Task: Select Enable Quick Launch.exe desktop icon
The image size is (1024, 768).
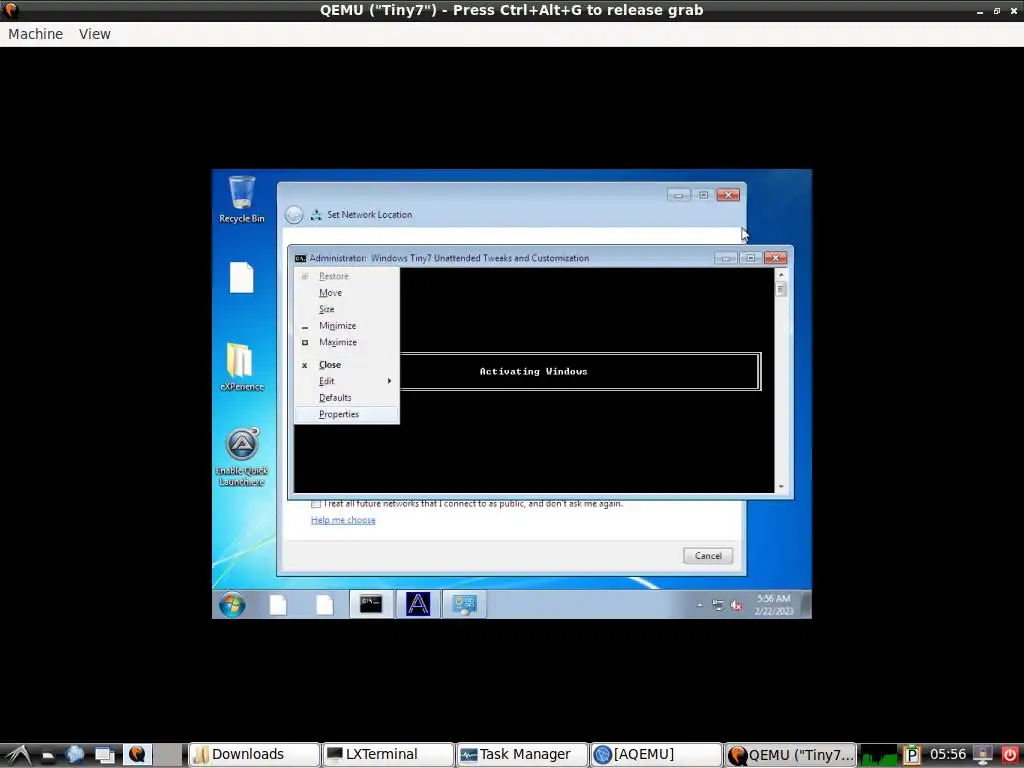Action: click(242, 456)
